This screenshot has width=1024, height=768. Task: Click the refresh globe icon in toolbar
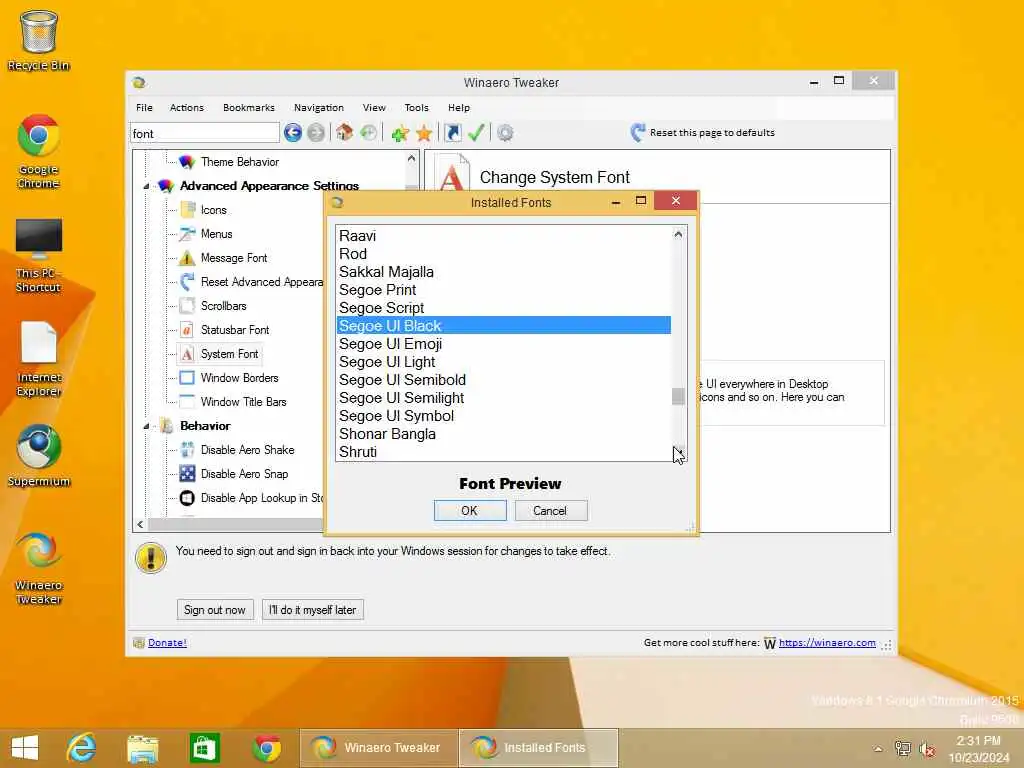pyautogui.click(x=368, y=133)
